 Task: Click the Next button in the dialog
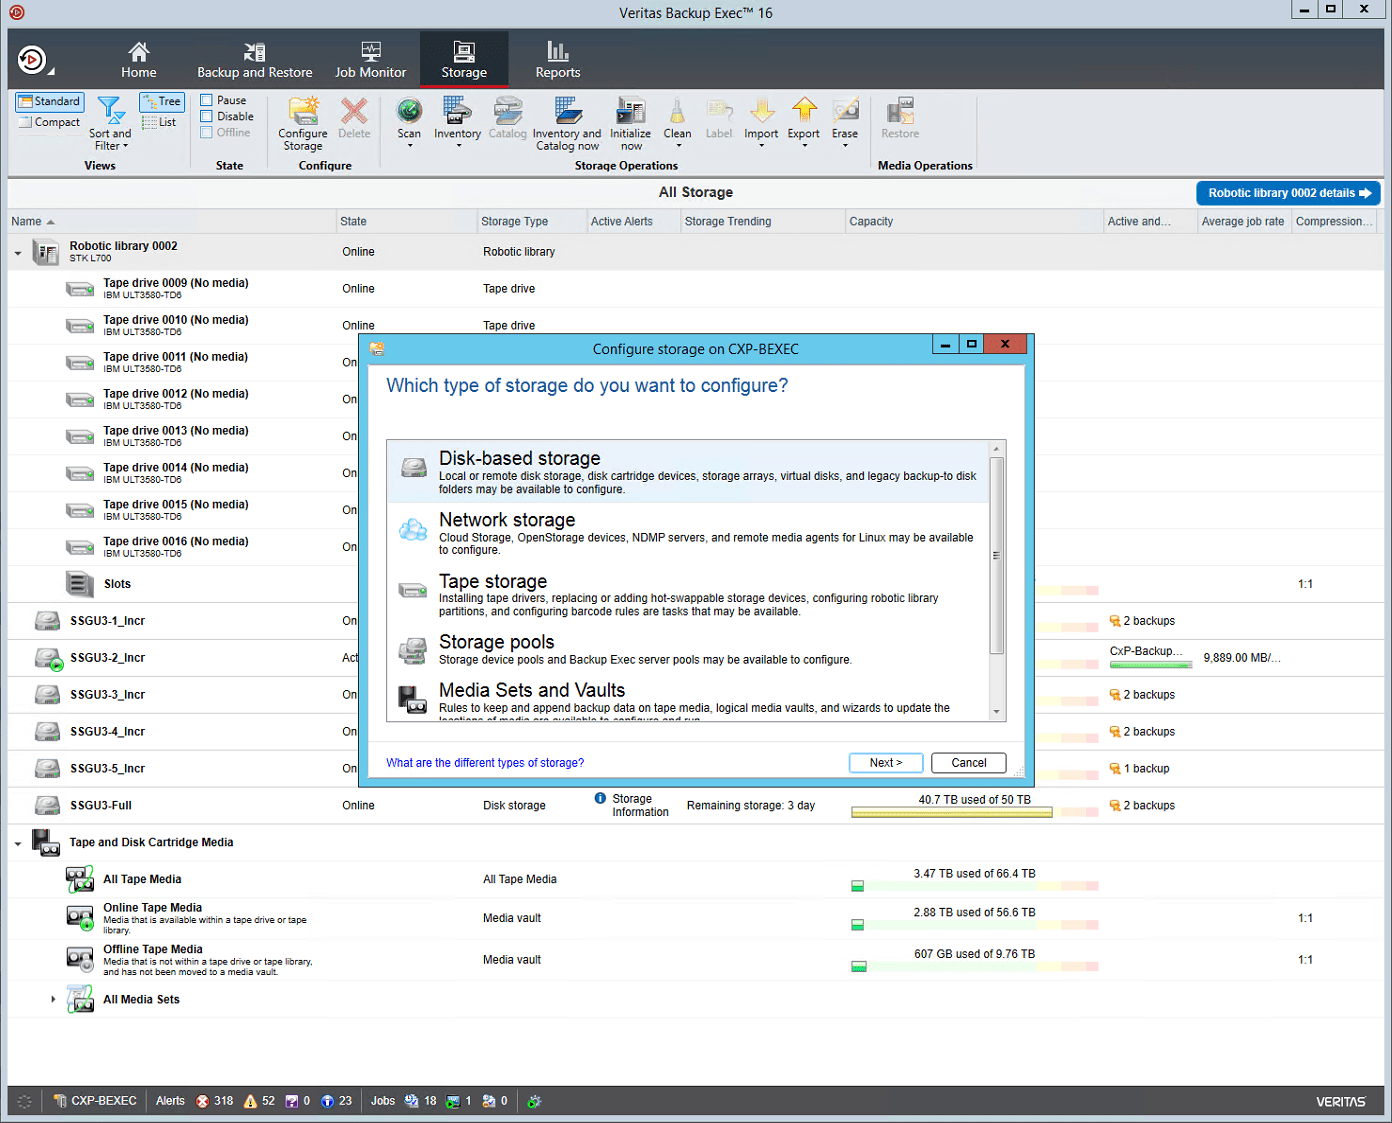[885, 762]
